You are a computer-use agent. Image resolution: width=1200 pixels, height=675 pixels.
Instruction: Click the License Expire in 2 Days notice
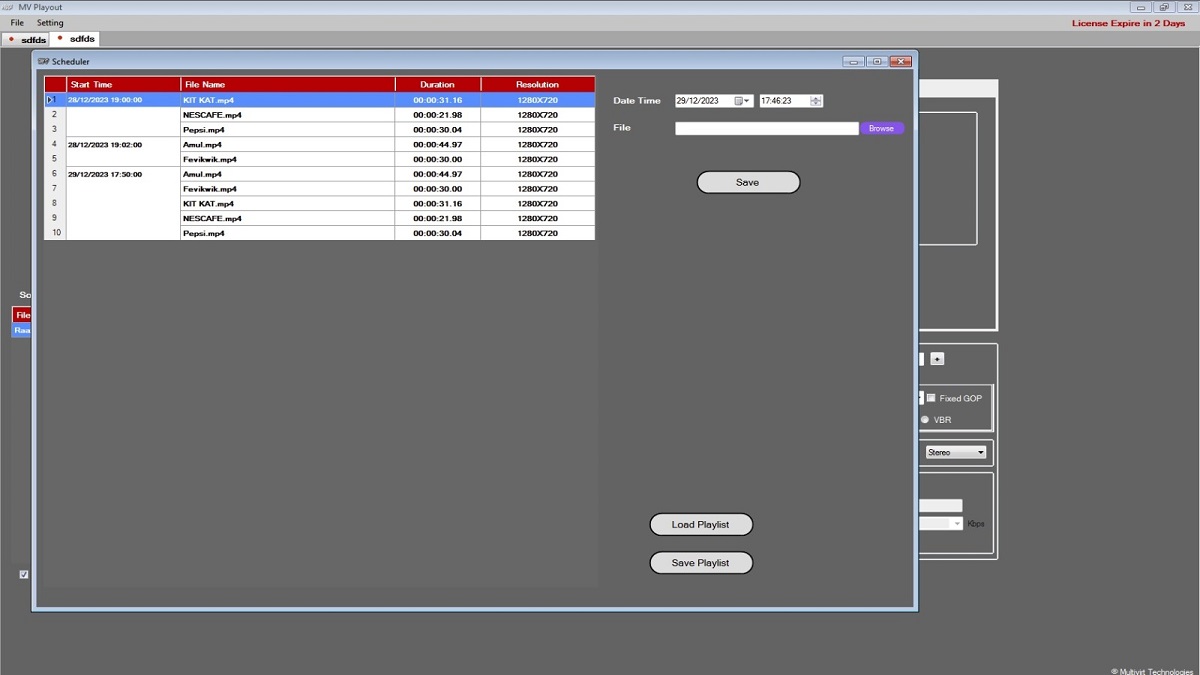(x=1128, y=23)
